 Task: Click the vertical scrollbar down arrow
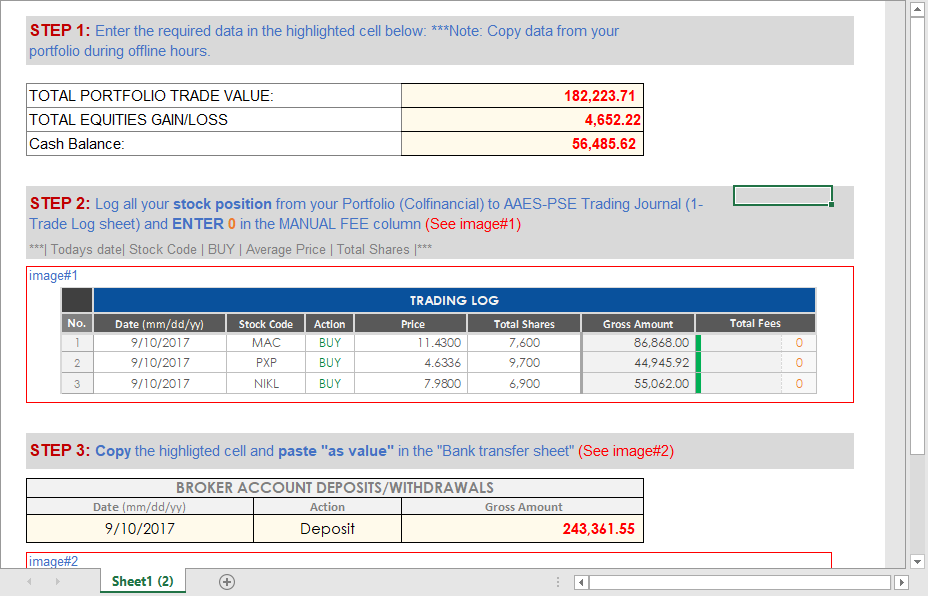(x=917, y=562)
